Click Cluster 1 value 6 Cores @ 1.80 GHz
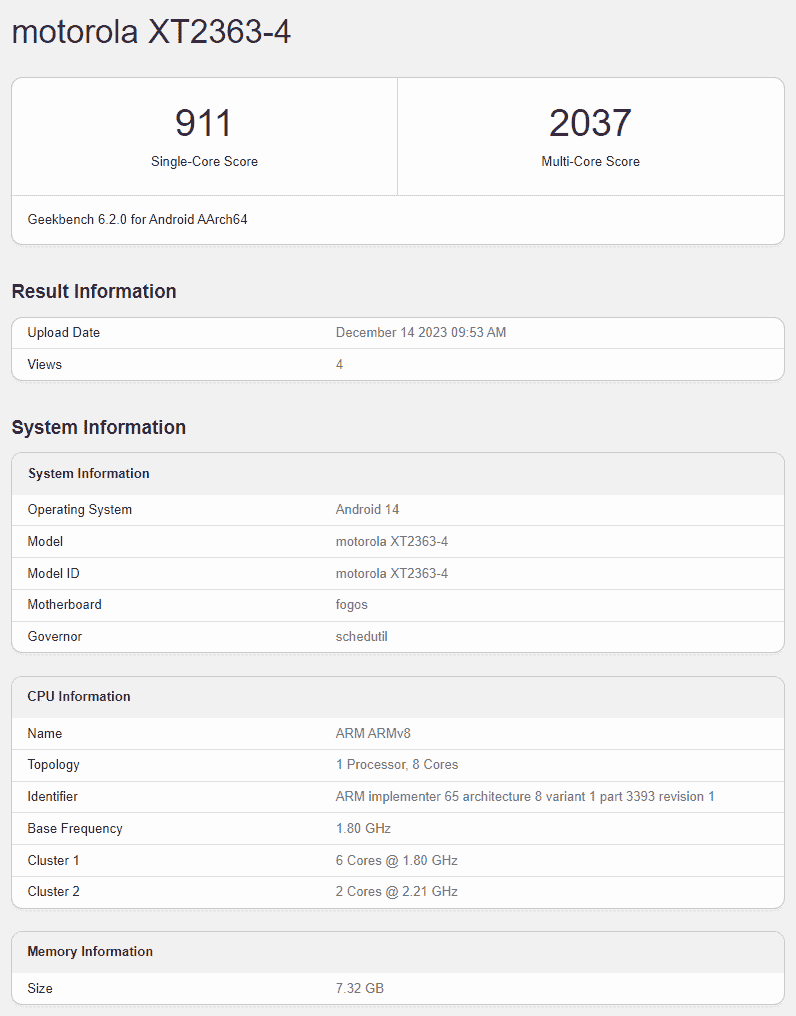The image size is (796, 1016). 397,860
